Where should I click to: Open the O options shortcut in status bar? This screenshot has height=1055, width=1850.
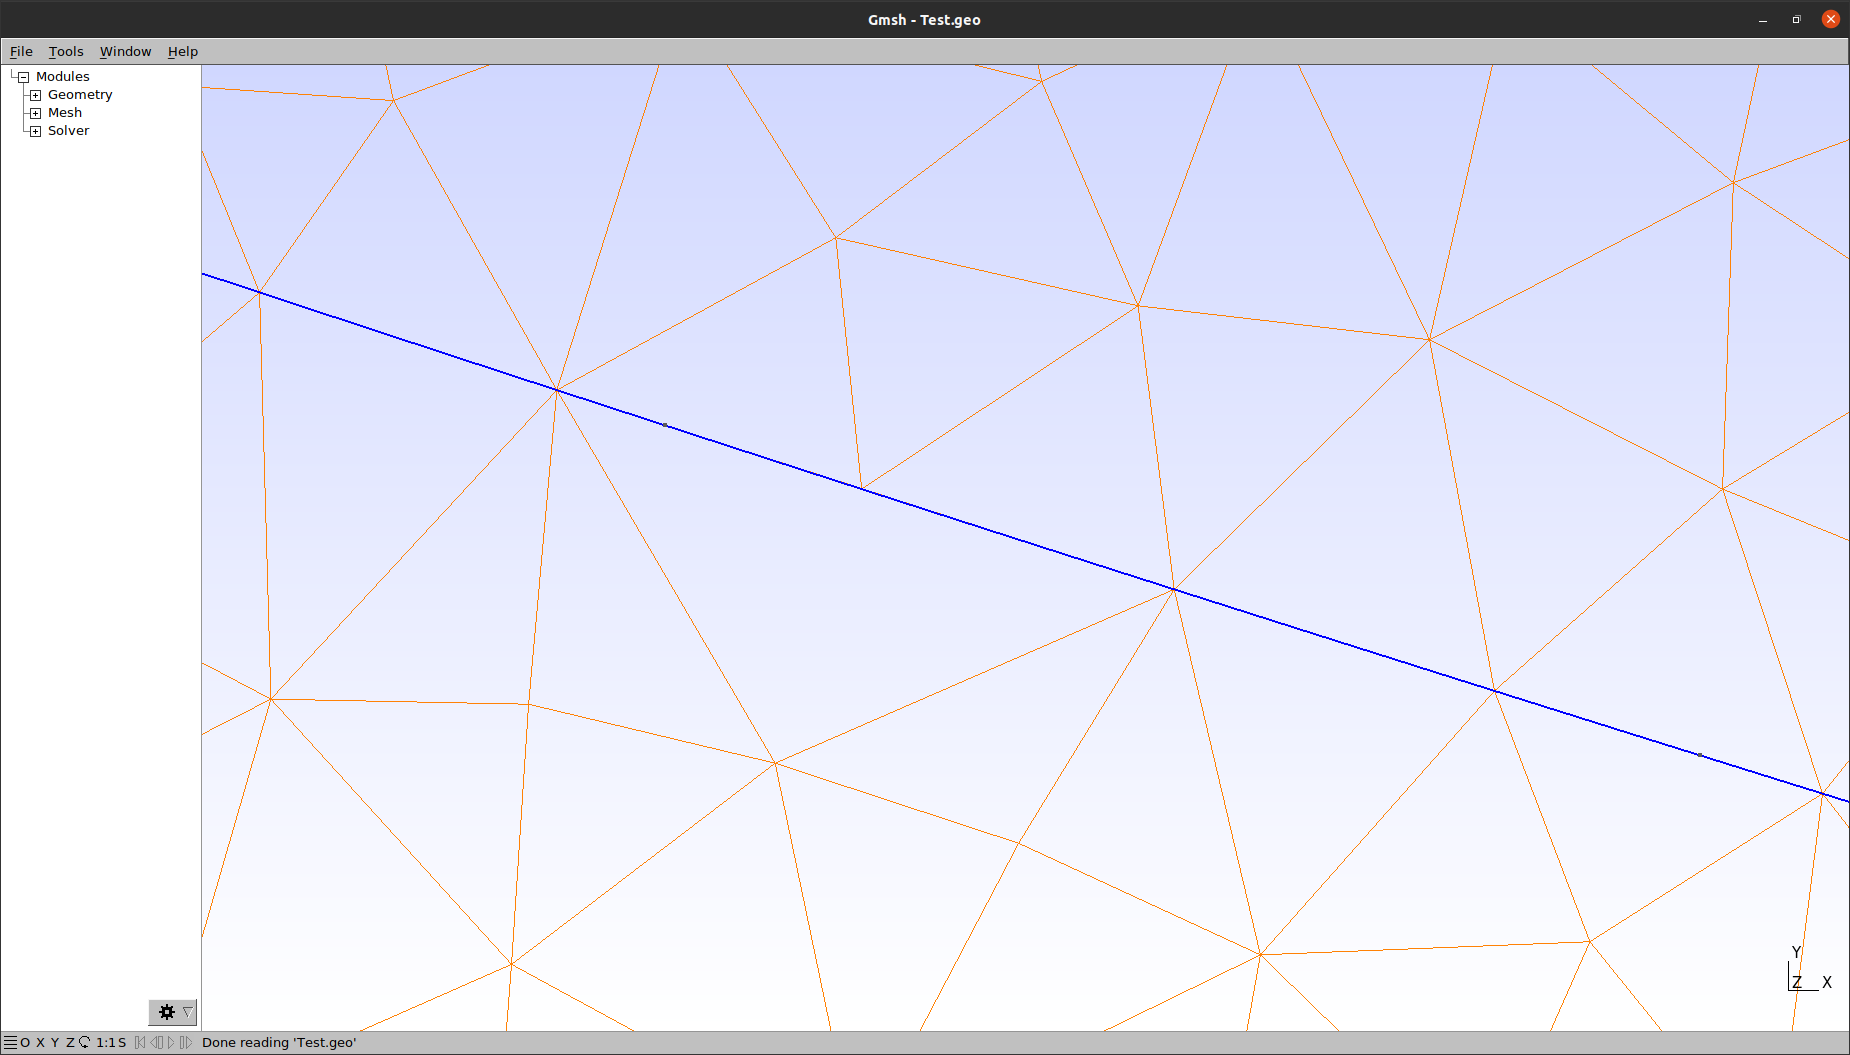pos(25,1042)
